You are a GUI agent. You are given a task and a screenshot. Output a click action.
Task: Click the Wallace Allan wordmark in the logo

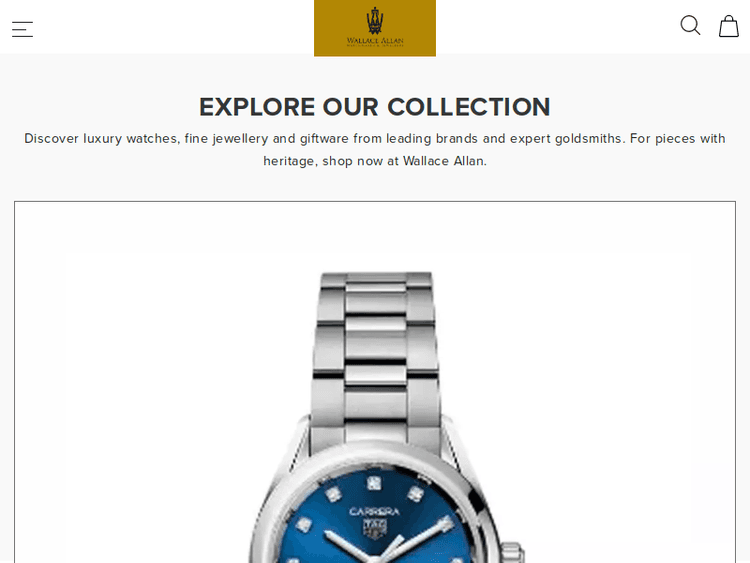(x=375, y=41)
